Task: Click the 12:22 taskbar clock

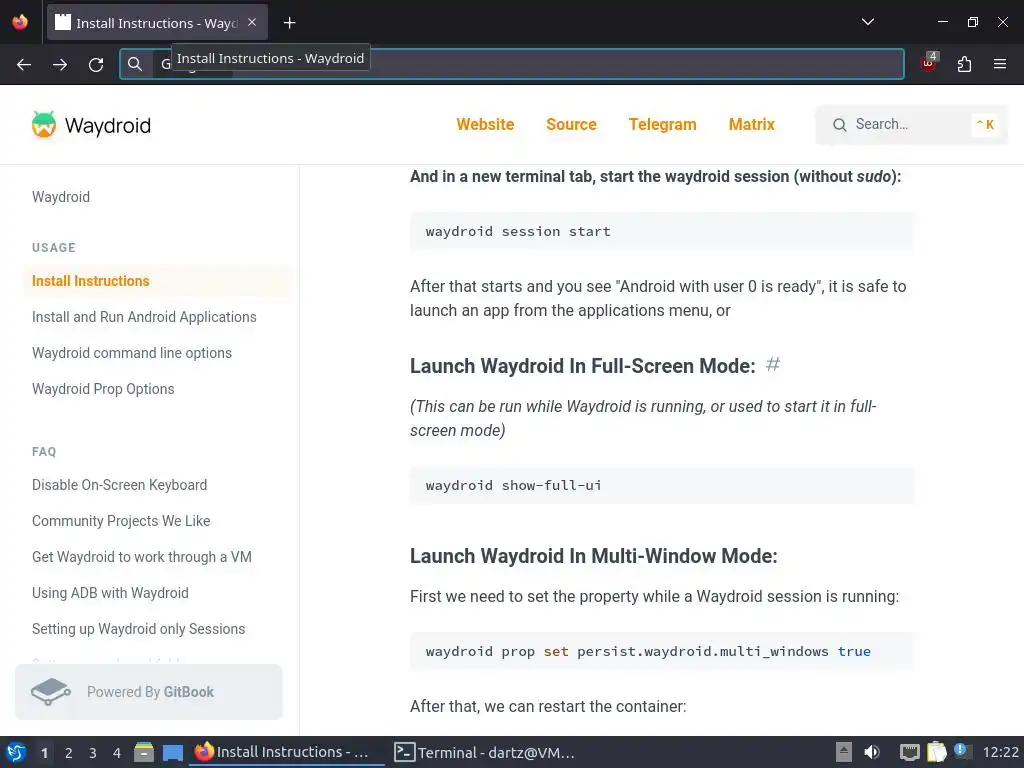Action: (x=1000, y=752)
